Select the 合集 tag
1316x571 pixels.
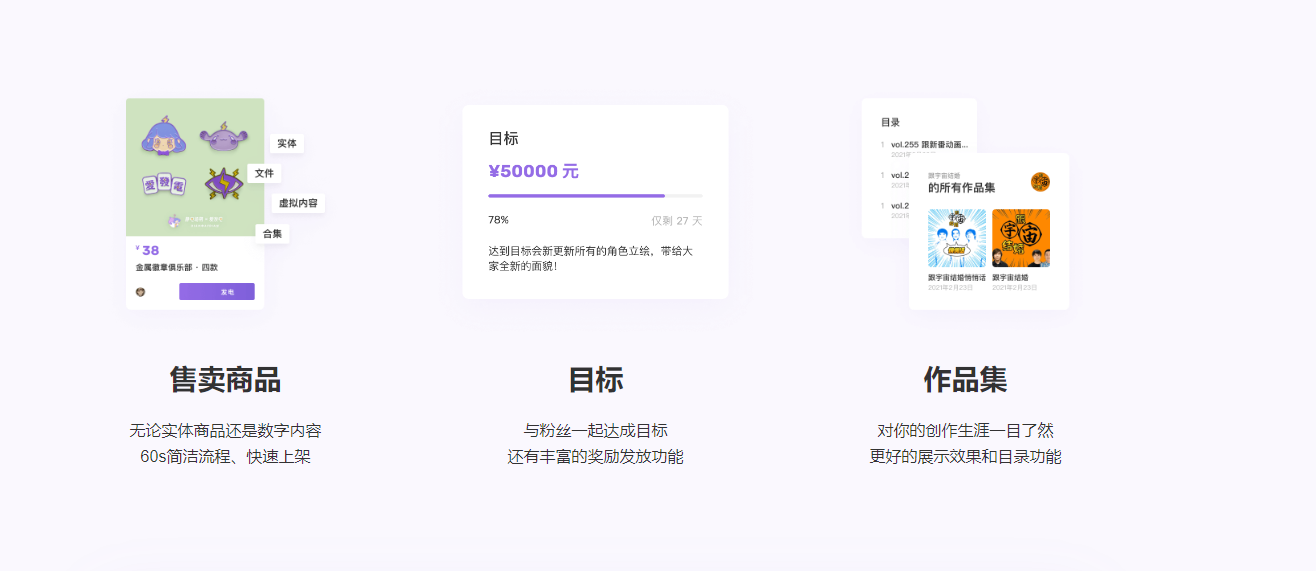272,234
